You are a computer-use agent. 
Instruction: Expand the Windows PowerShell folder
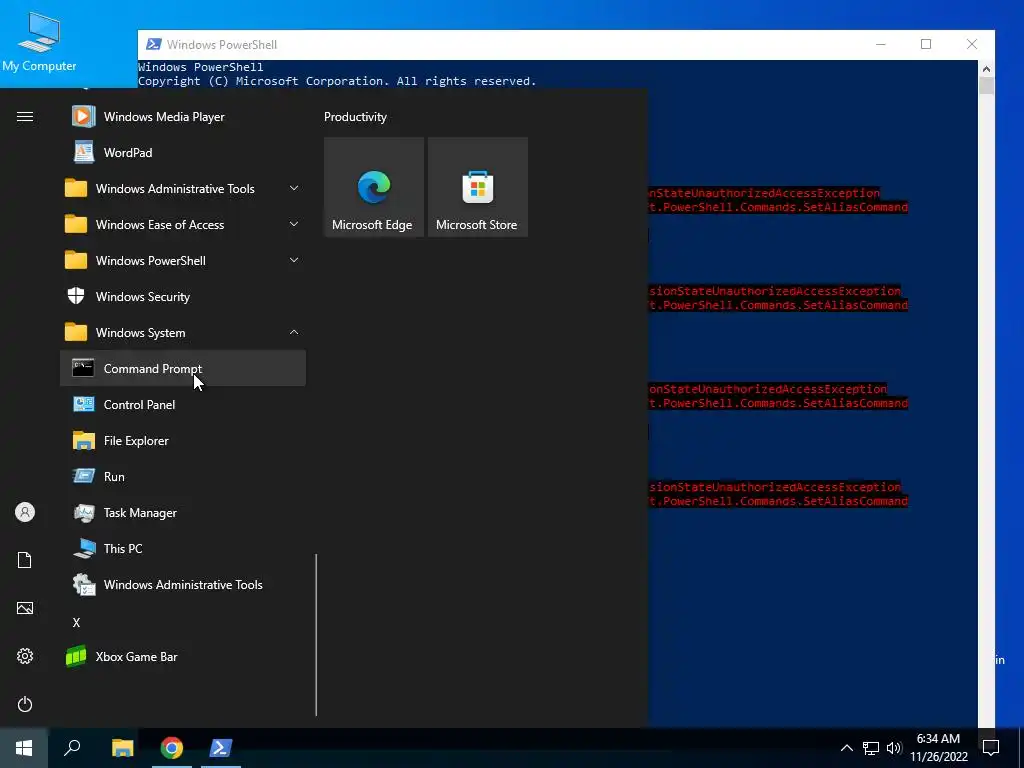[183, 261]
